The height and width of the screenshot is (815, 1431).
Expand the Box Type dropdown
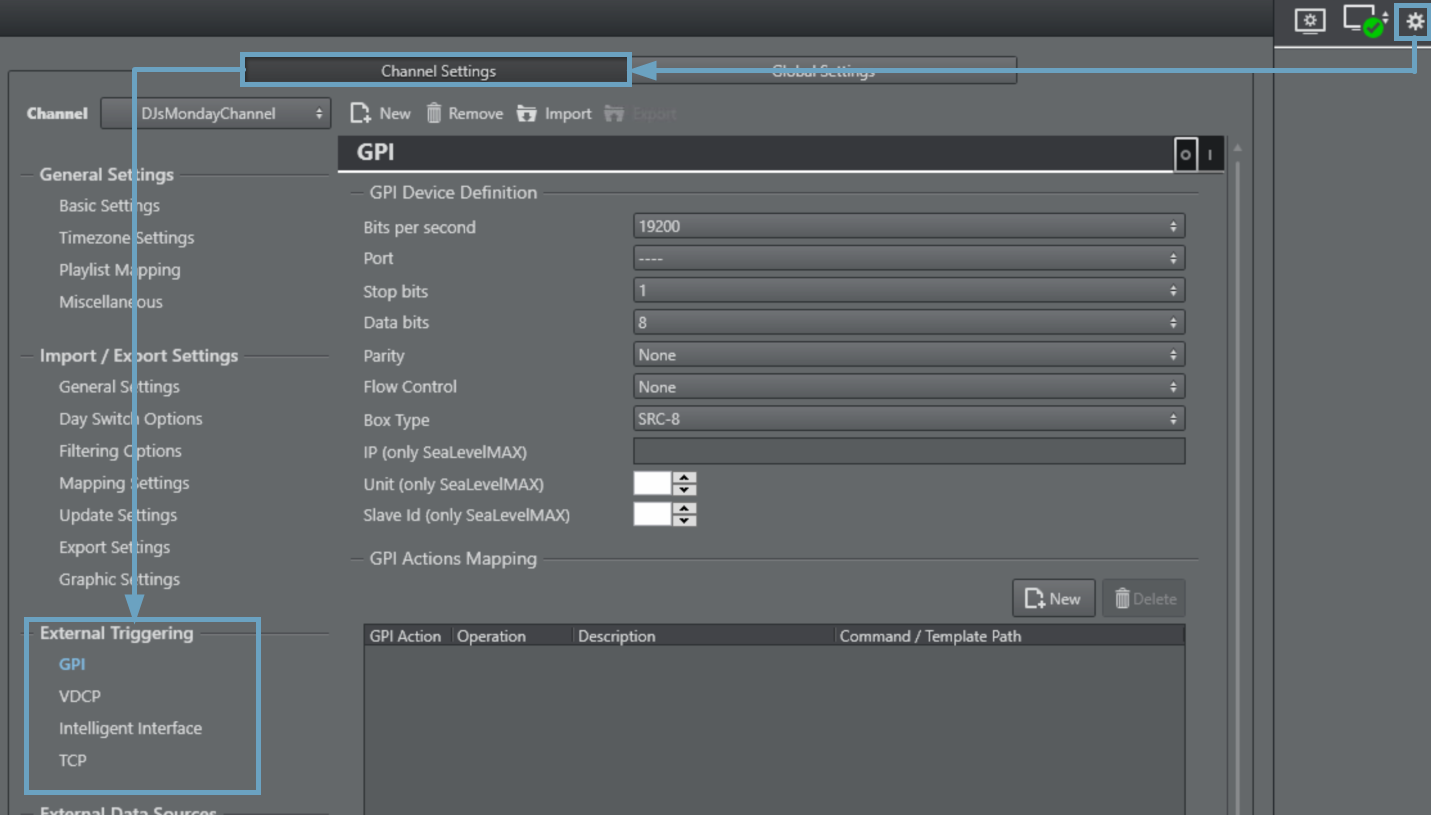pos(908,419)
